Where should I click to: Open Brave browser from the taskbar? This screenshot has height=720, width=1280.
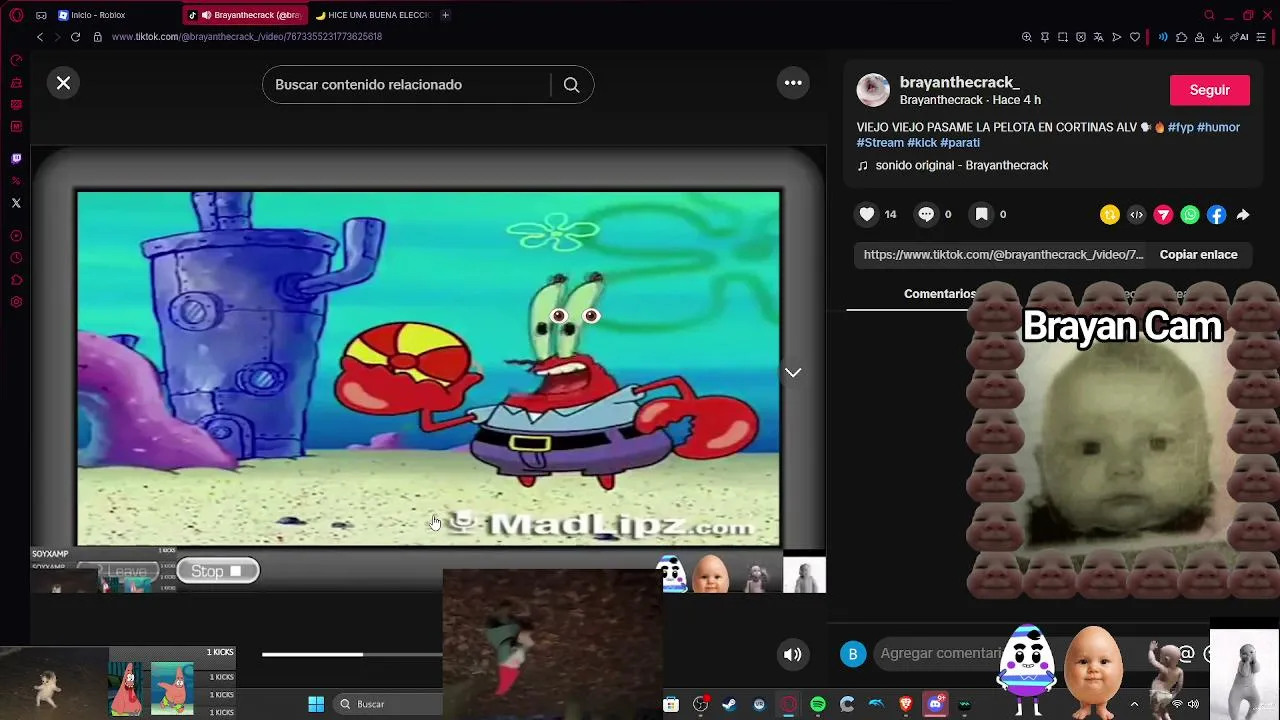click(x=906, y=704)
